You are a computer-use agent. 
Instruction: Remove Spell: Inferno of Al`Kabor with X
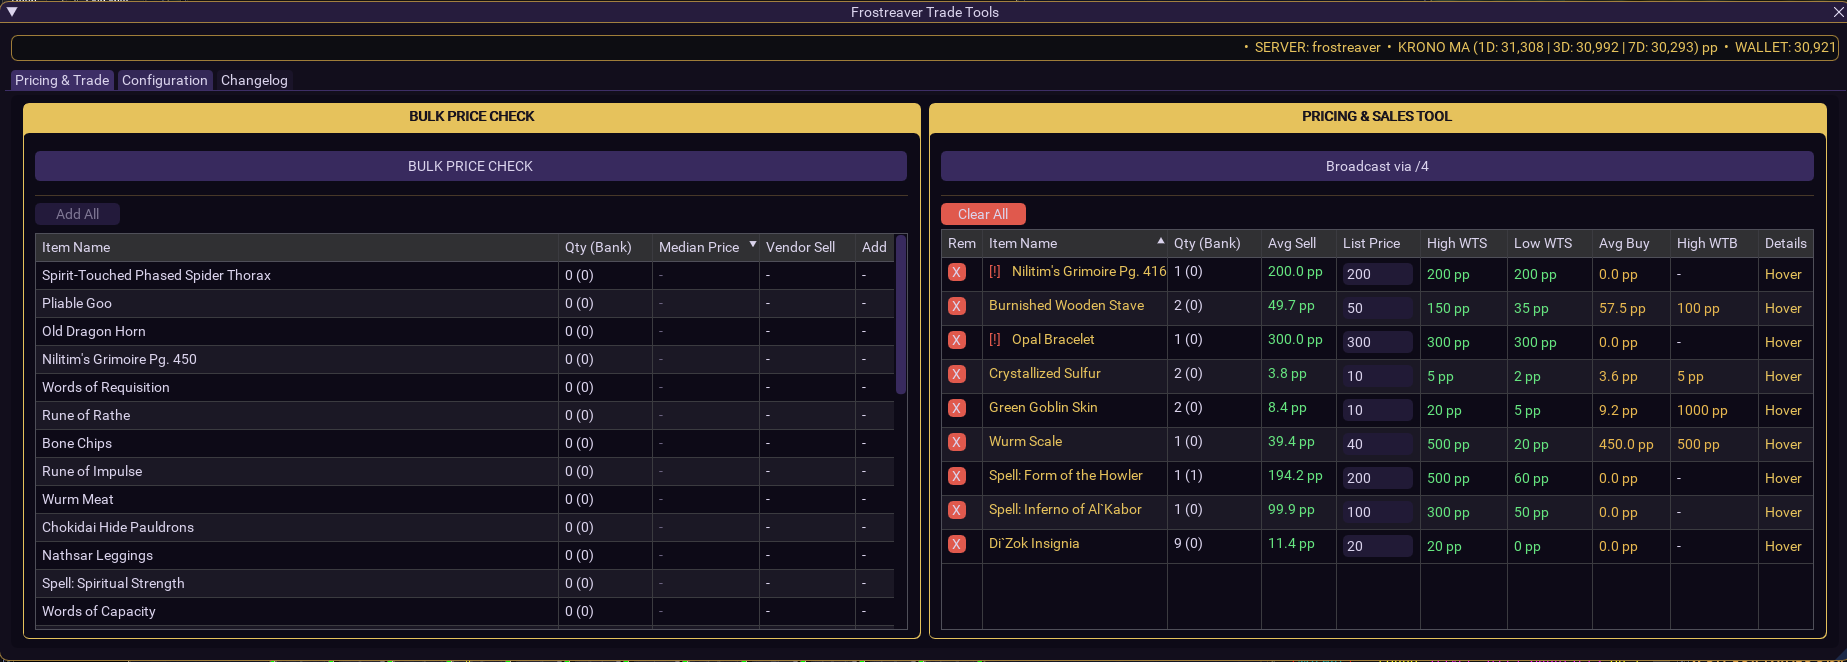click(957, 510)
